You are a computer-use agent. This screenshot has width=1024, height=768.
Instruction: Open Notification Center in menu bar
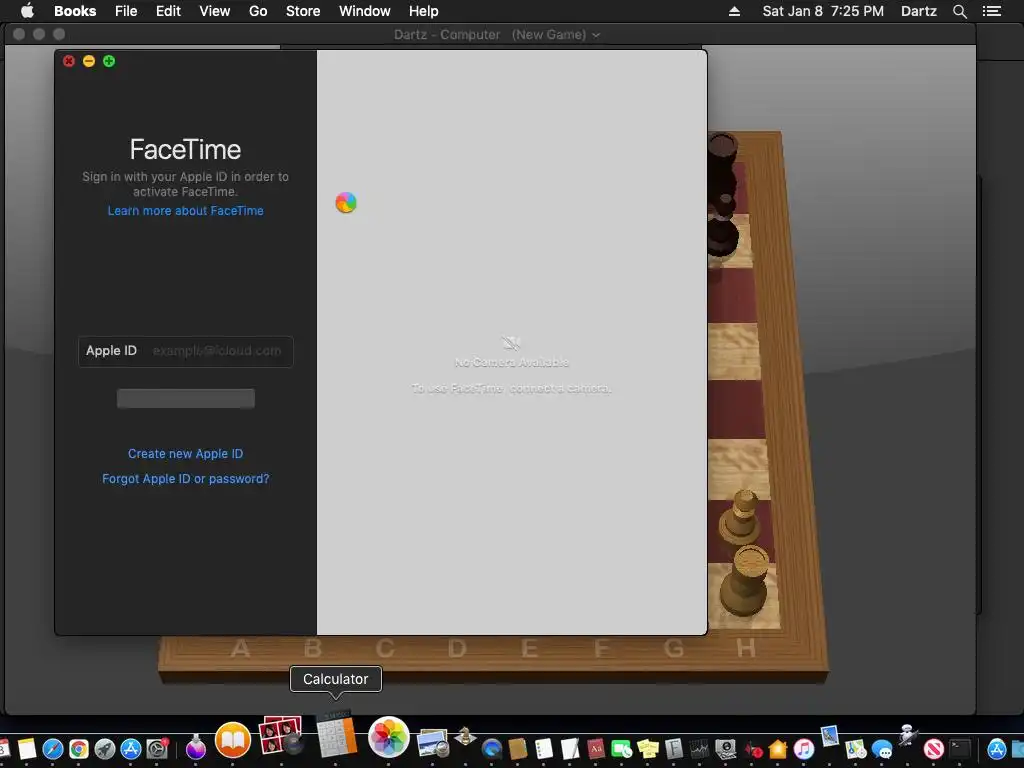[991, 11]
